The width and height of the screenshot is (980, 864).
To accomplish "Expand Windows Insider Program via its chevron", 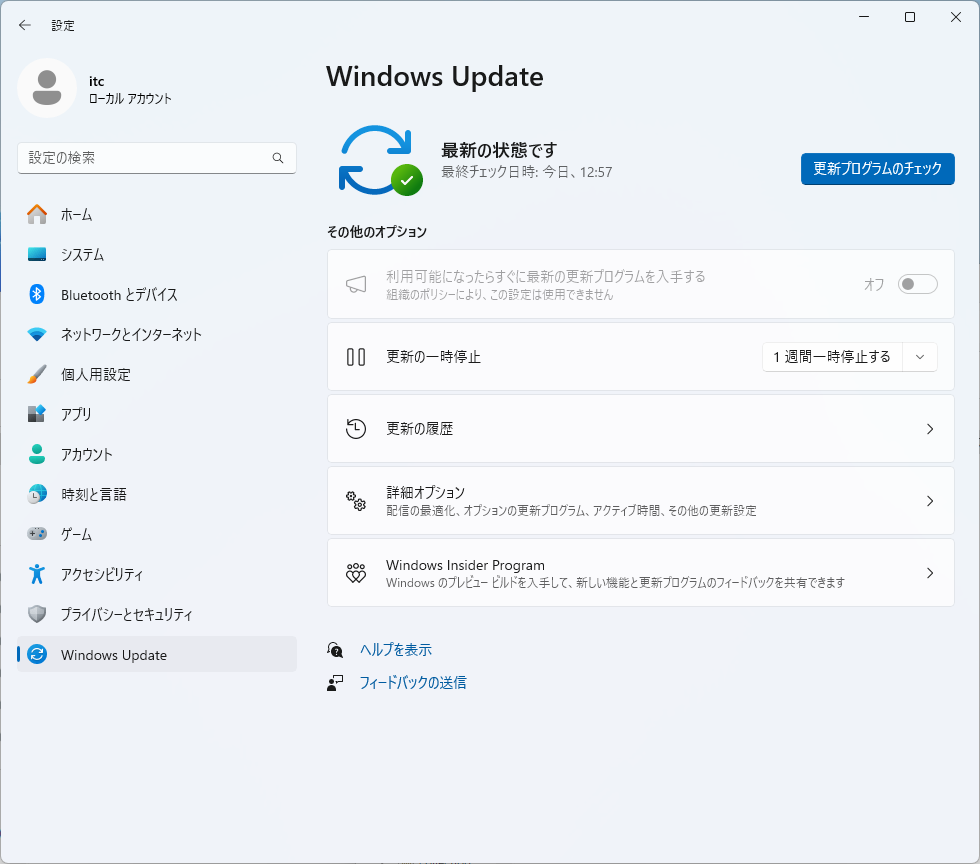I will [930, 573].
